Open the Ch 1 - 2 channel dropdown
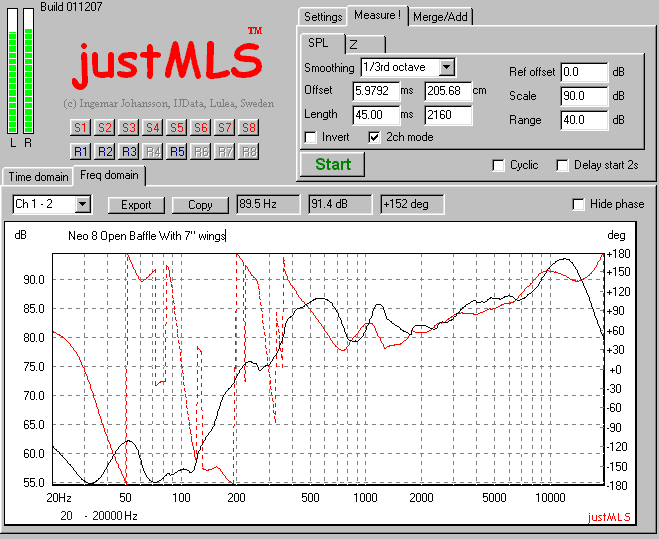Image resolution: width=659 pixels, height=539 pixels. (x=83, y=205)
